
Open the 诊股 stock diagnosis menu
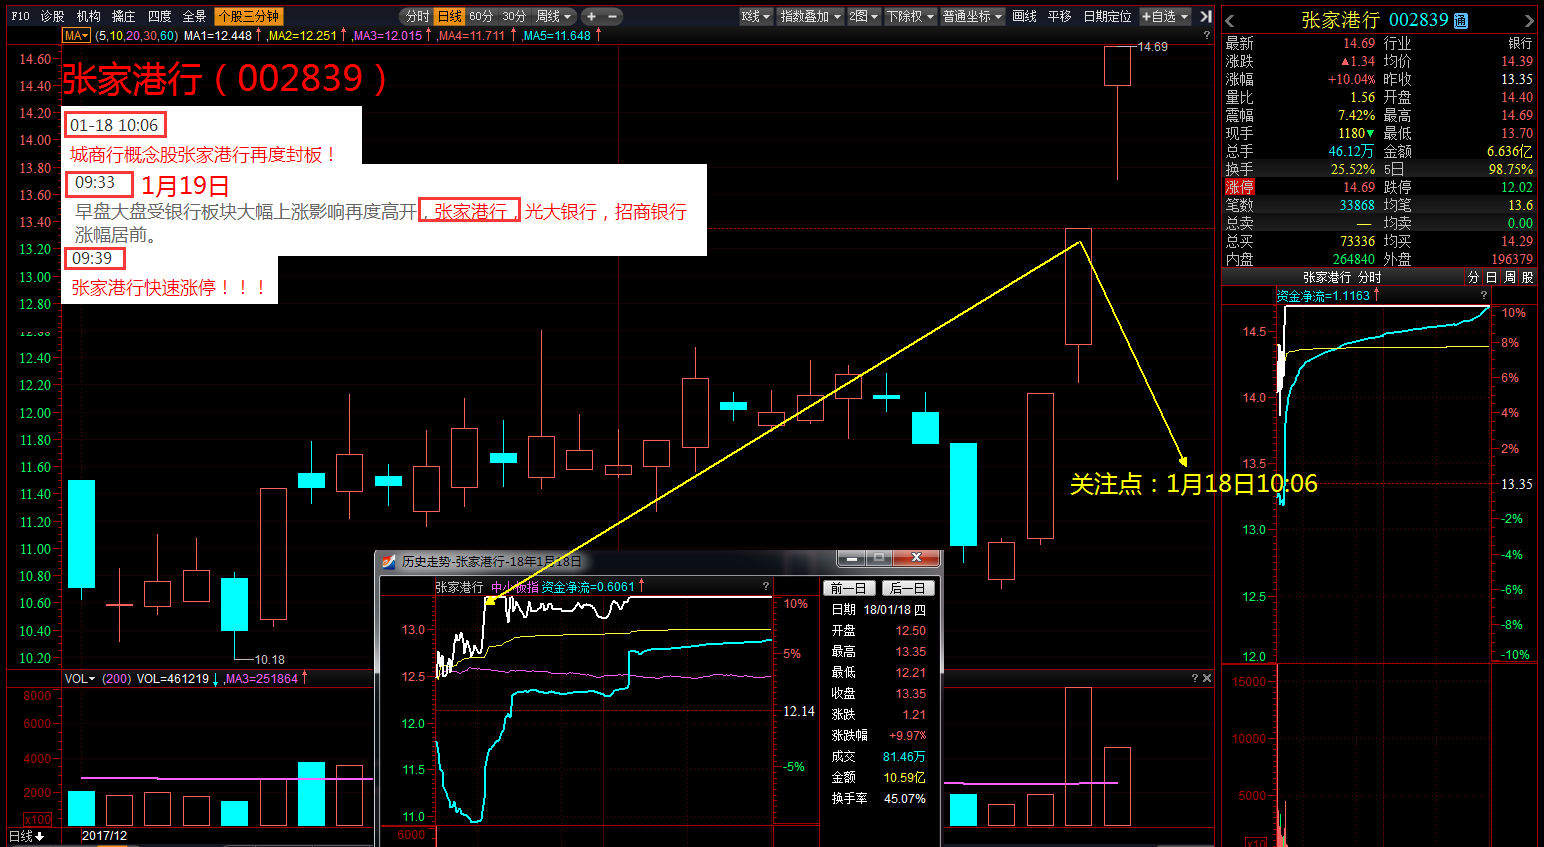pos(53,16)
